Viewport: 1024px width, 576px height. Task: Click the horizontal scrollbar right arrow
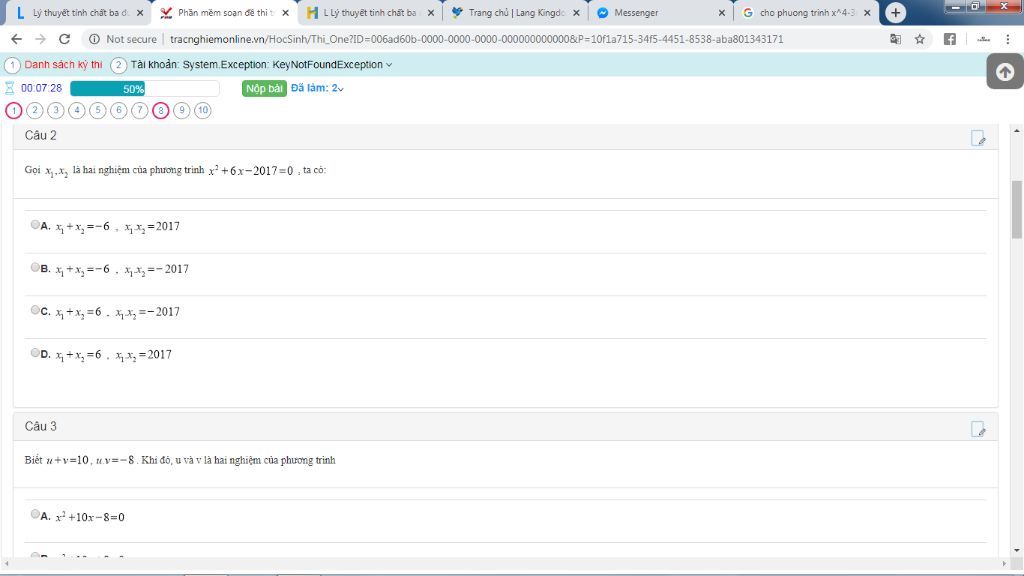[x=1004, y=563]
